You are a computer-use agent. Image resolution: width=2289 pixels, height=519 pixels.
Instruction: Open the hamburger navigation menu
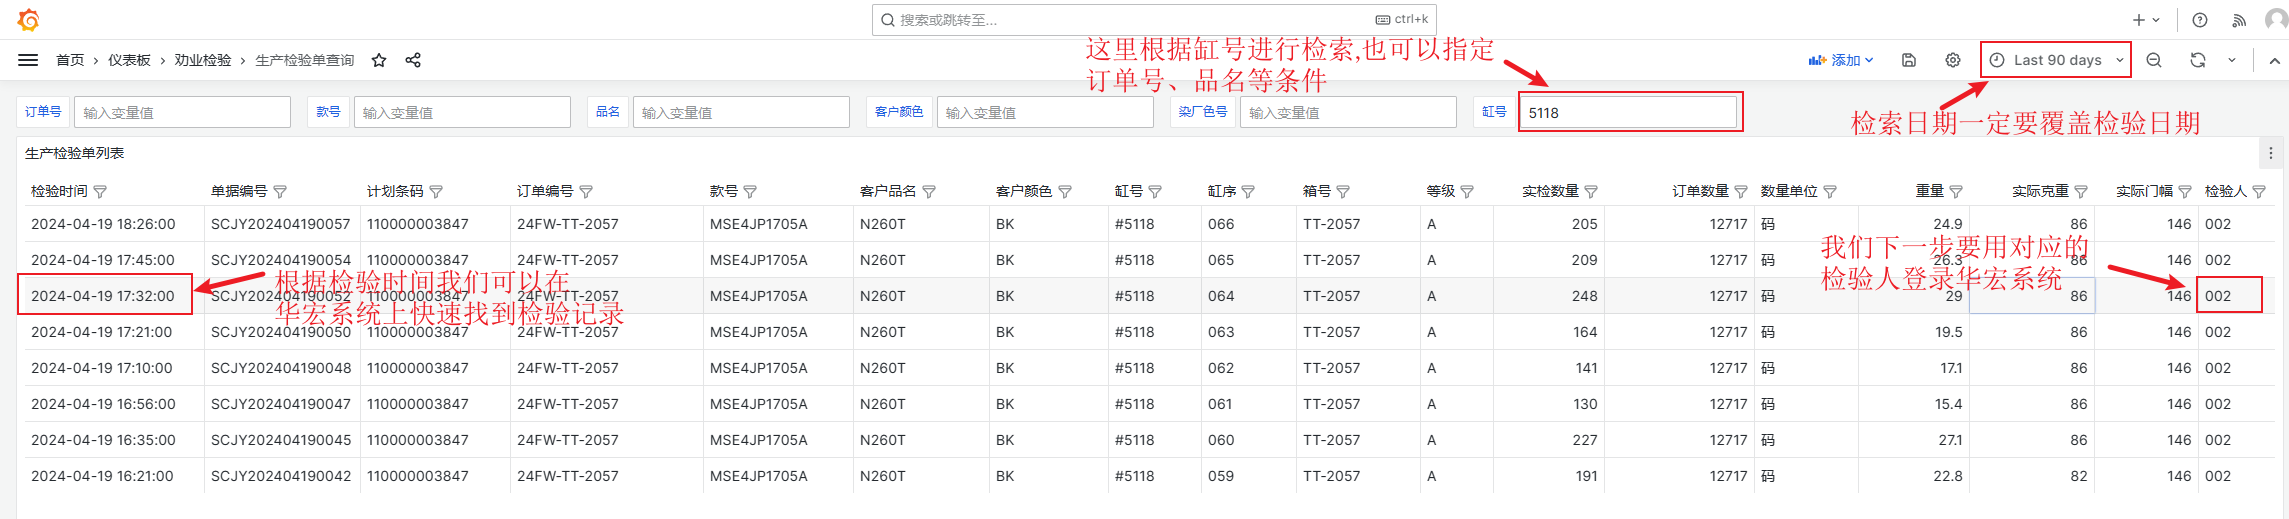tap(28, 60)
